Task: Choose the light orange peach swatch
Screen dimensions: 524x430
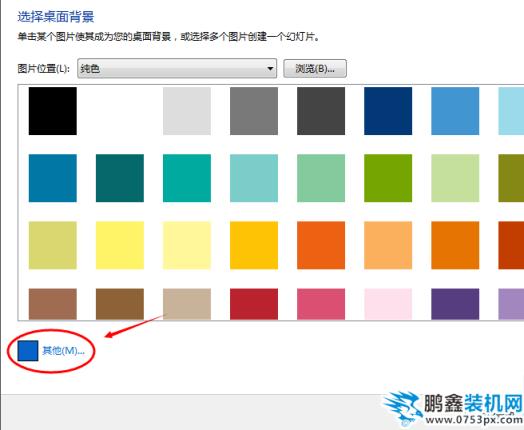Action: (x=388, y=245)
